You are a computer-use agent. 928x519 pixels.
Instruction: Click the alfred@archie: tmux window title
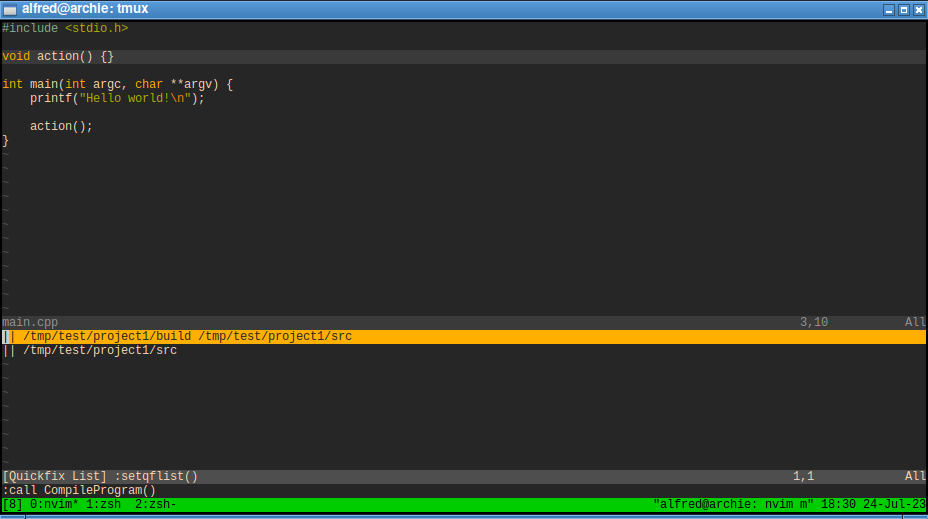pos(85,9)
